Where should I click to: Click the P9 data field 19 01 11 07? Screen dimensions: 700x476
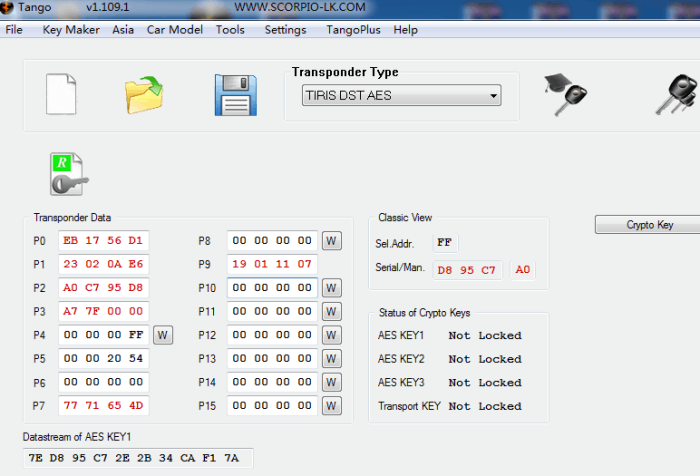tap(272, 264)
